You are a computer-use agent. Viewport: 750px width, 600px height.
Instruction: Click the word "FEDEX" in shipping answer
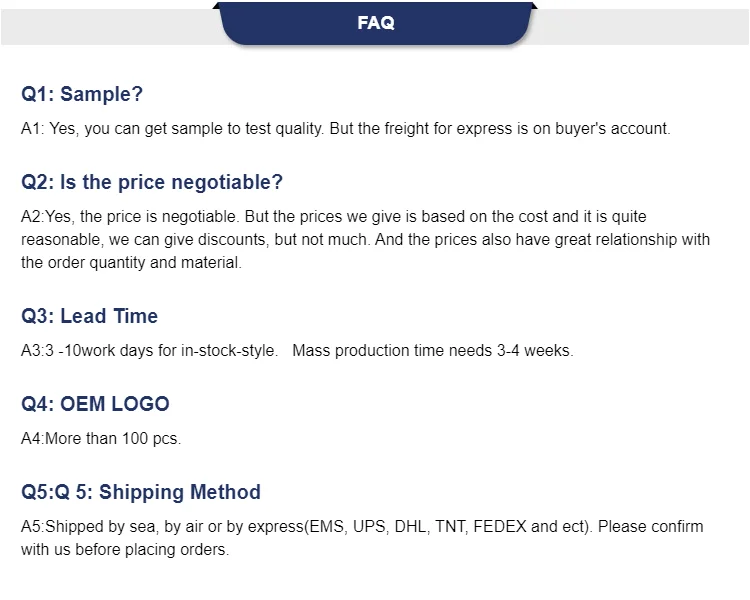(x=500, y=526)
